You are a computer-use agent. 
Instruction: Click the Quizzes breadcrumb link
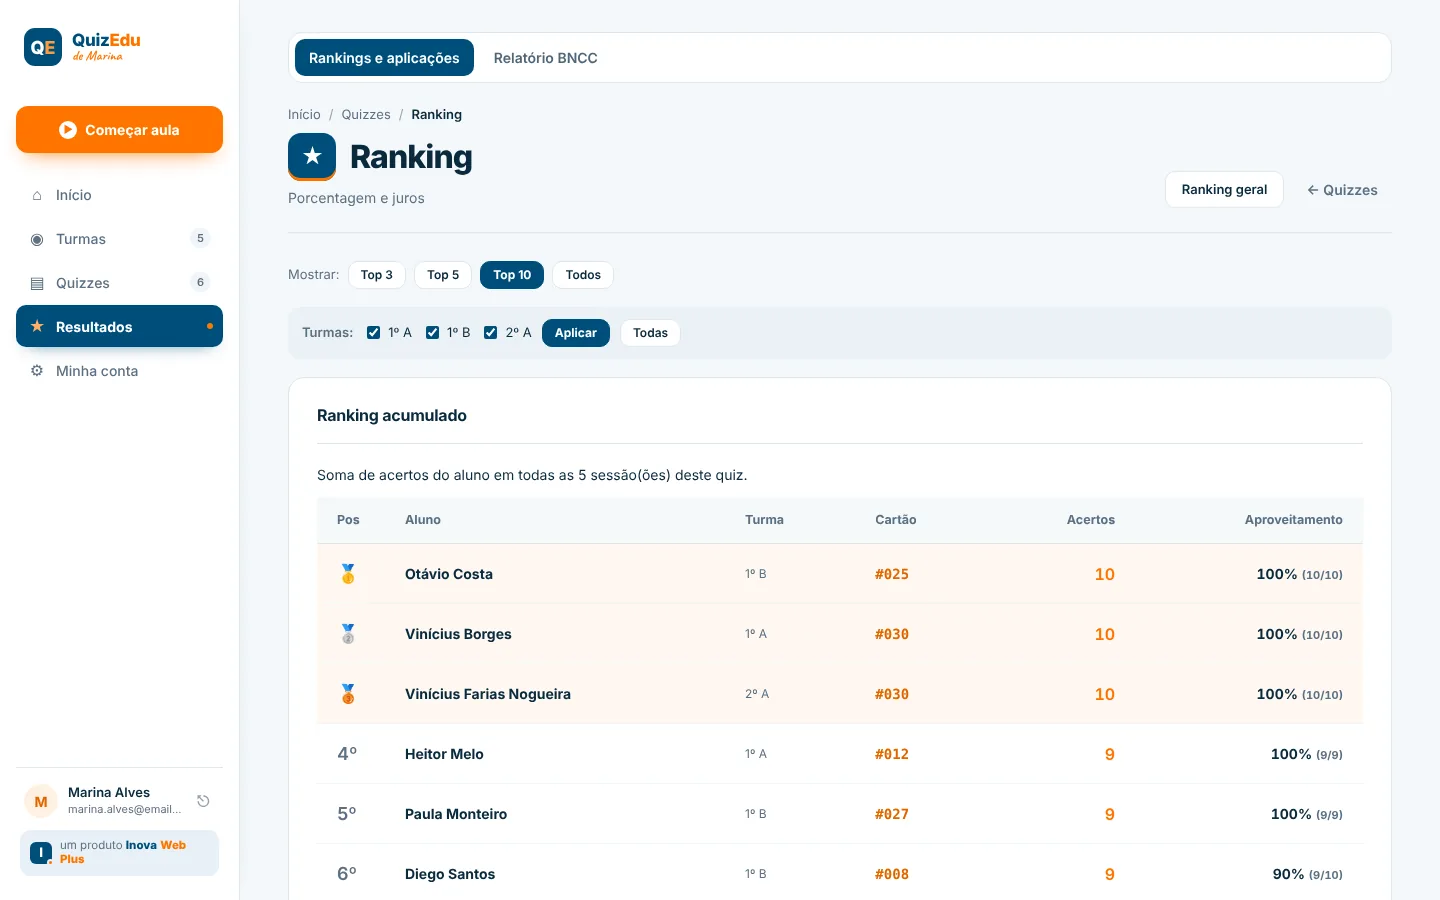pos(366,115)
